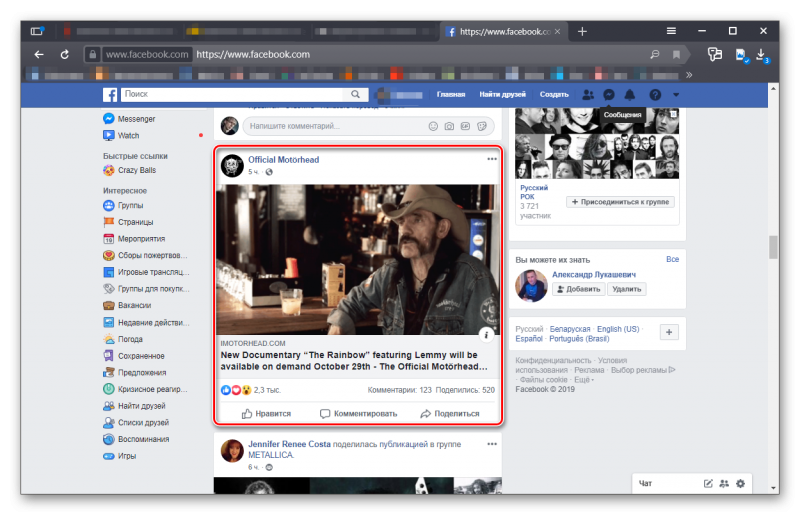Open Погода in sidebar
This screenshot has width=800, height=515.
(123, 339)
